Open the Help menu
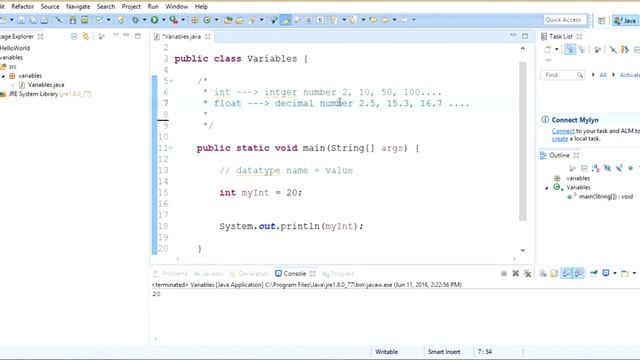Viewport: 640px width, 360px height. 201,7
